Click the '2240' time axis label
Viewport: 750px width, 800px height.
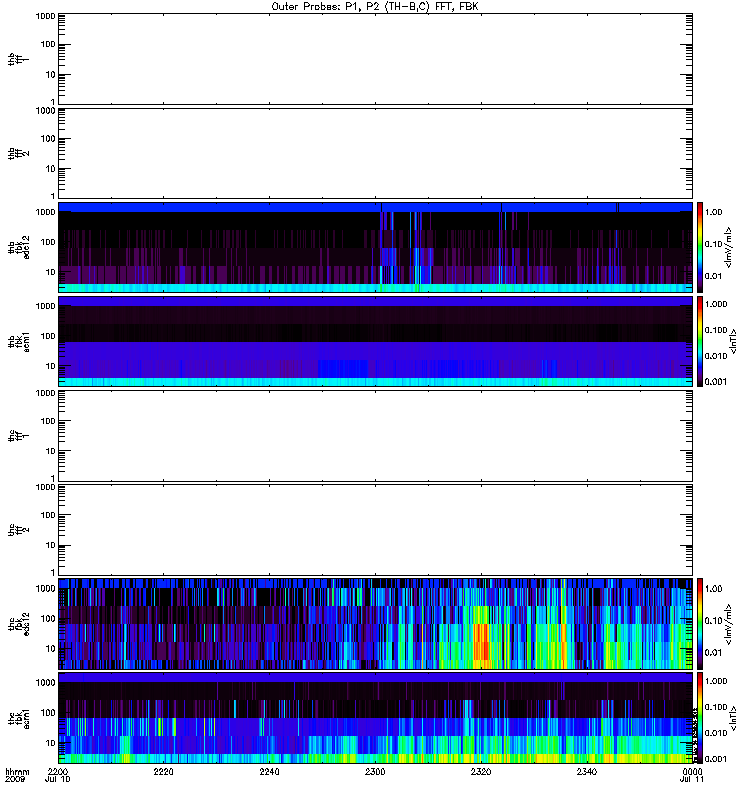pos(269,771)
